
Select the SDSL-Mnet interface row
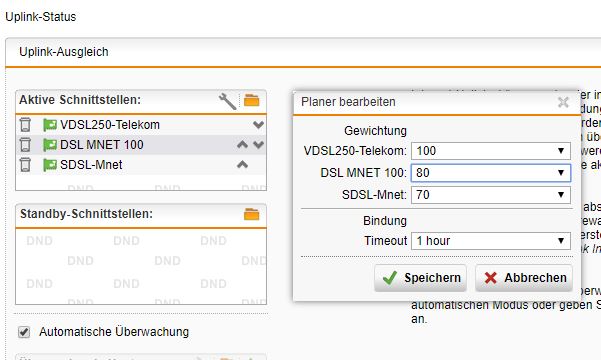coord(141,164)
